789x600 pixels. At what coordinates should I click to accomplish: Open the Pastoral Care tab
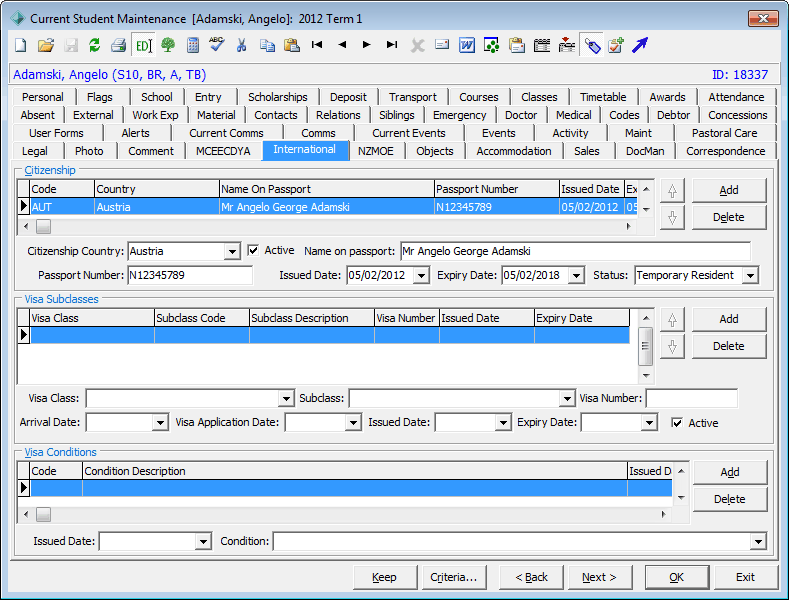[724, 133]
